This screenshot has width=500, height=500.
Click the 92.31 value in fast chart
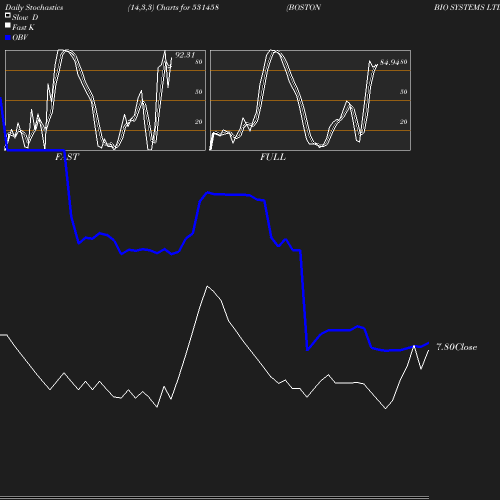tap(185, 55)
